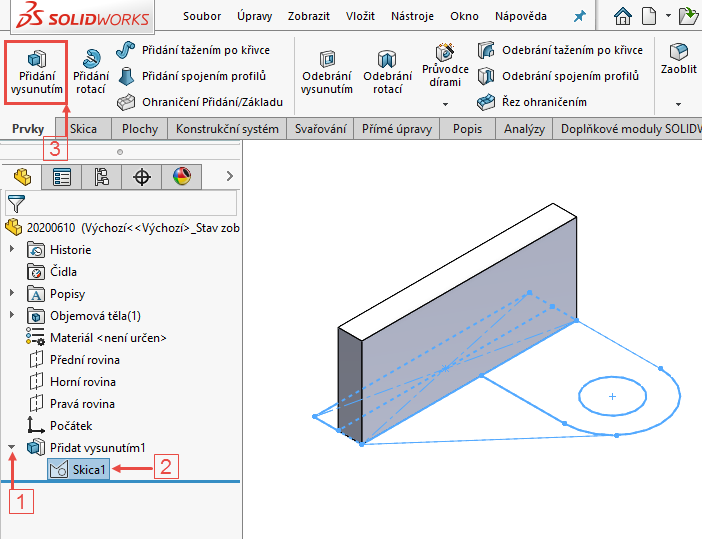Viewport: 702px width, 539px height.
Task: Expand the Průvodce dírami dropdown arrow
Action: pyautogui.click(x=445, y=104)
